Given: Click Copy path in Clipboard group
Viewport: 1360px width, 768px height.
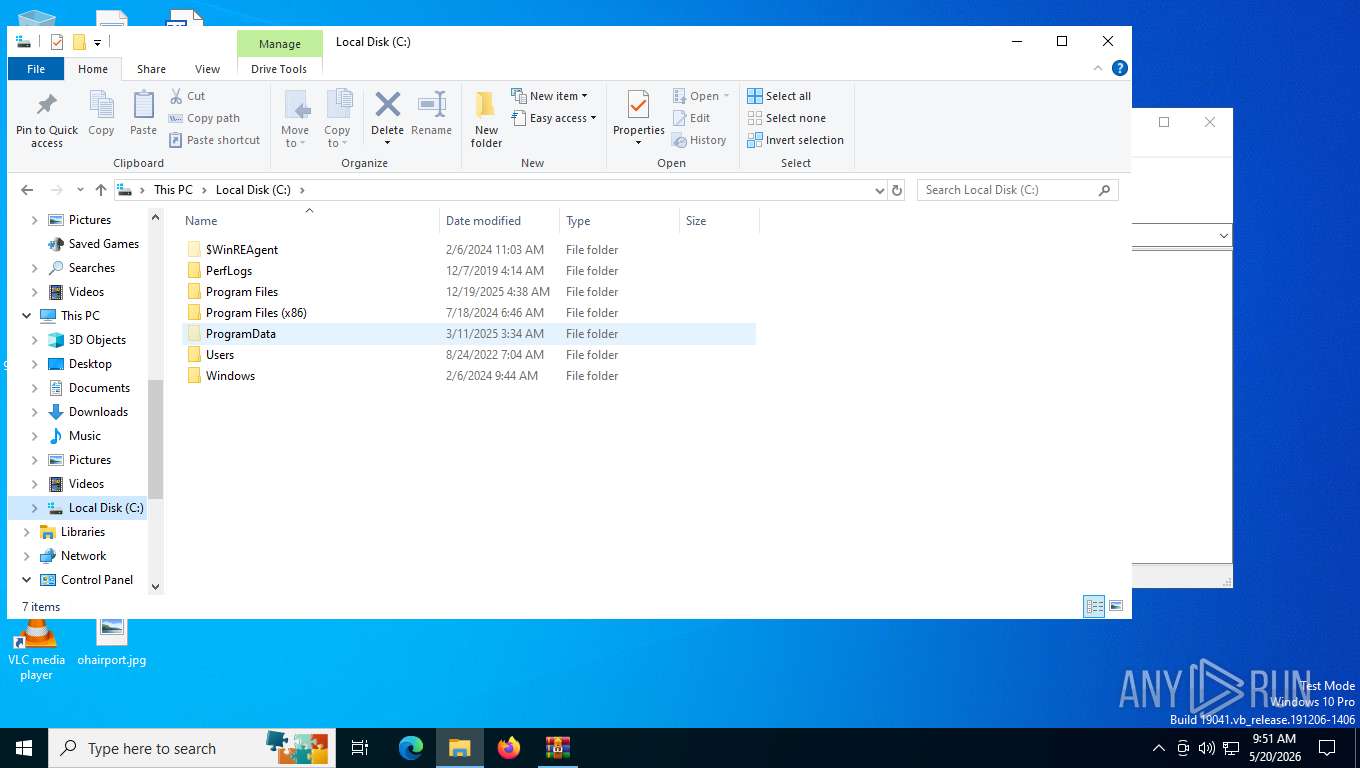Looking at the screenshot, I should (205, 118).
